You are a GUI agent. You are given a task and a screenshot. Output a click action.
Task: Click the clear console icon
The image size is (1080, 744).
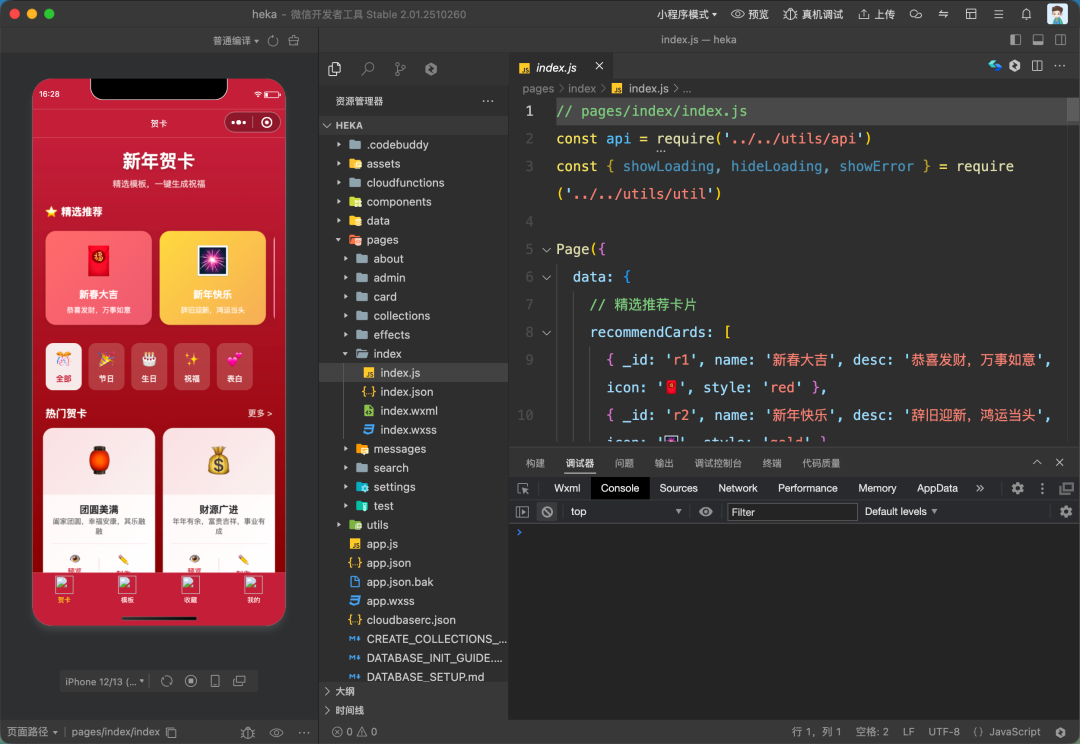pos(547,511)
